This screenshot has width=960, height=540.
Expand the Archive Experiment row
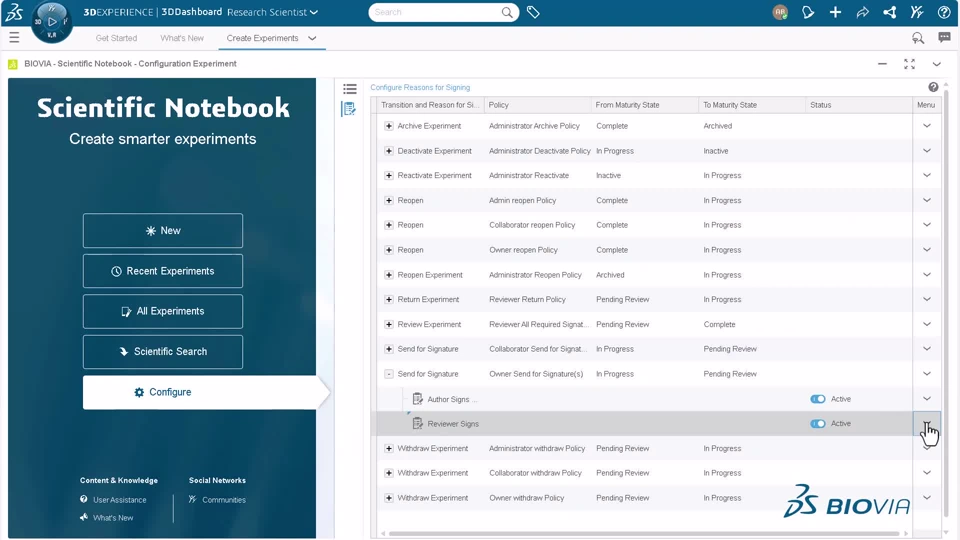coord(389,126)
